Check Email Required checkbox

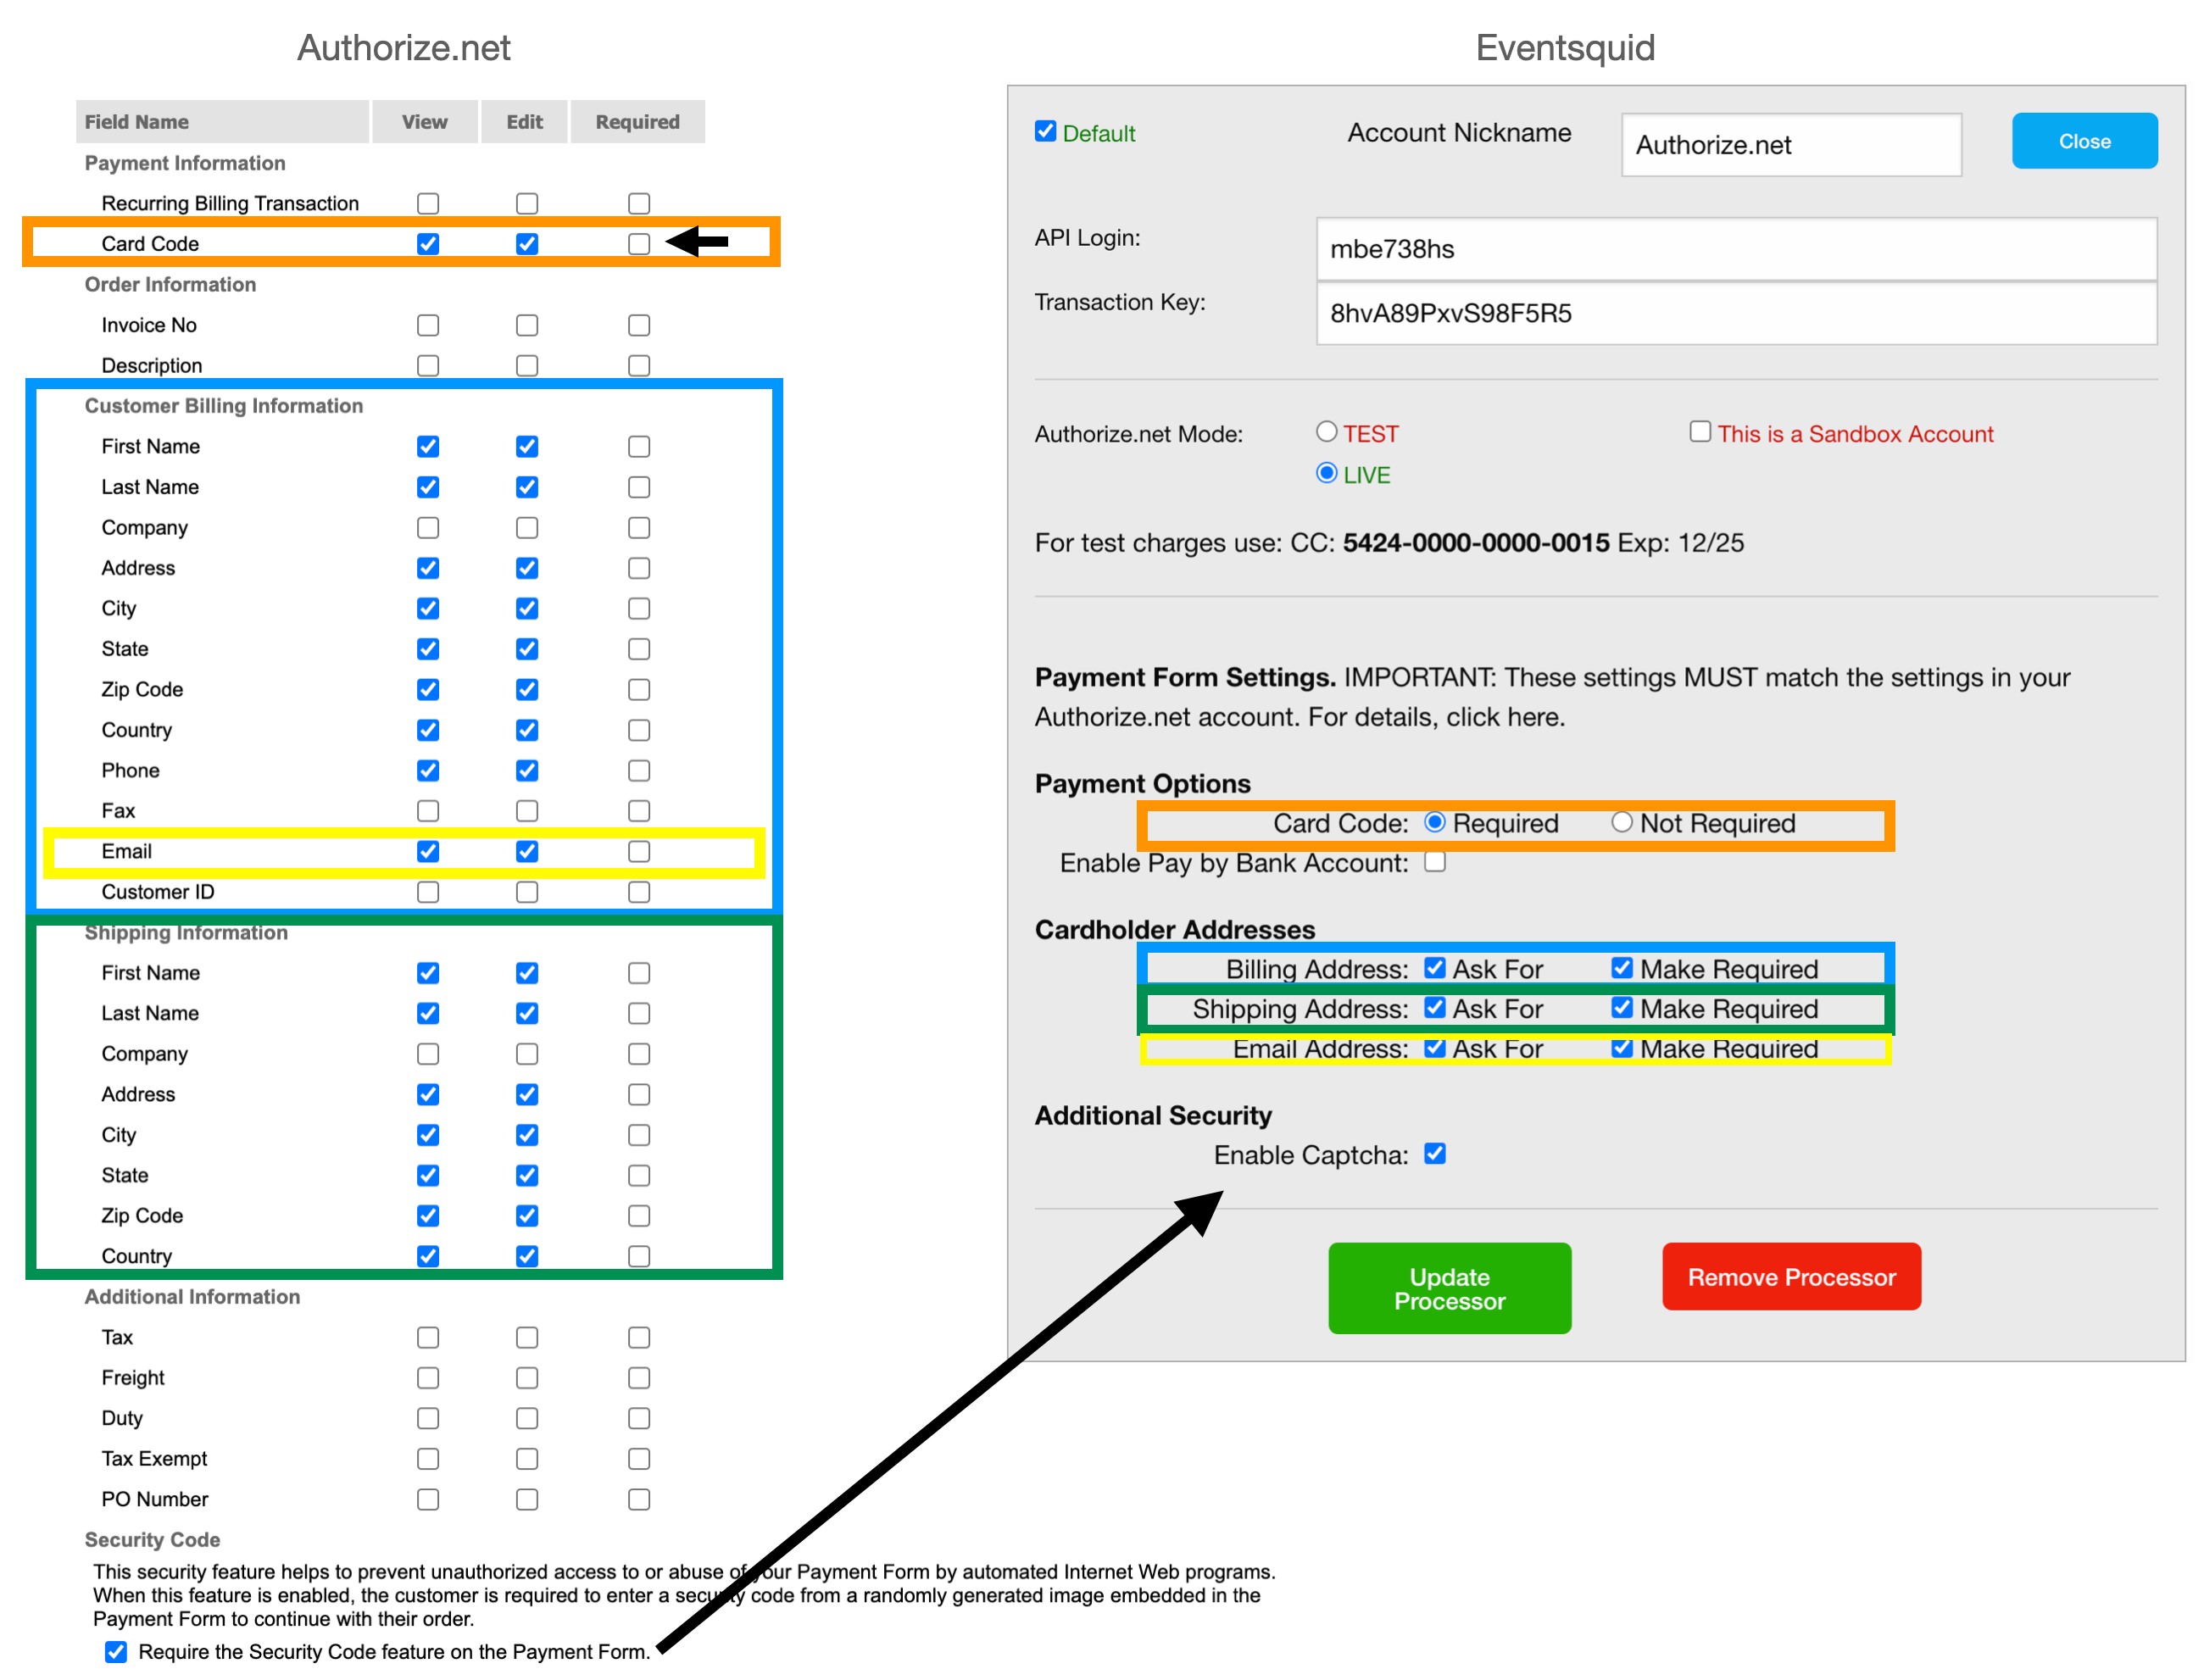click(638, 851)
